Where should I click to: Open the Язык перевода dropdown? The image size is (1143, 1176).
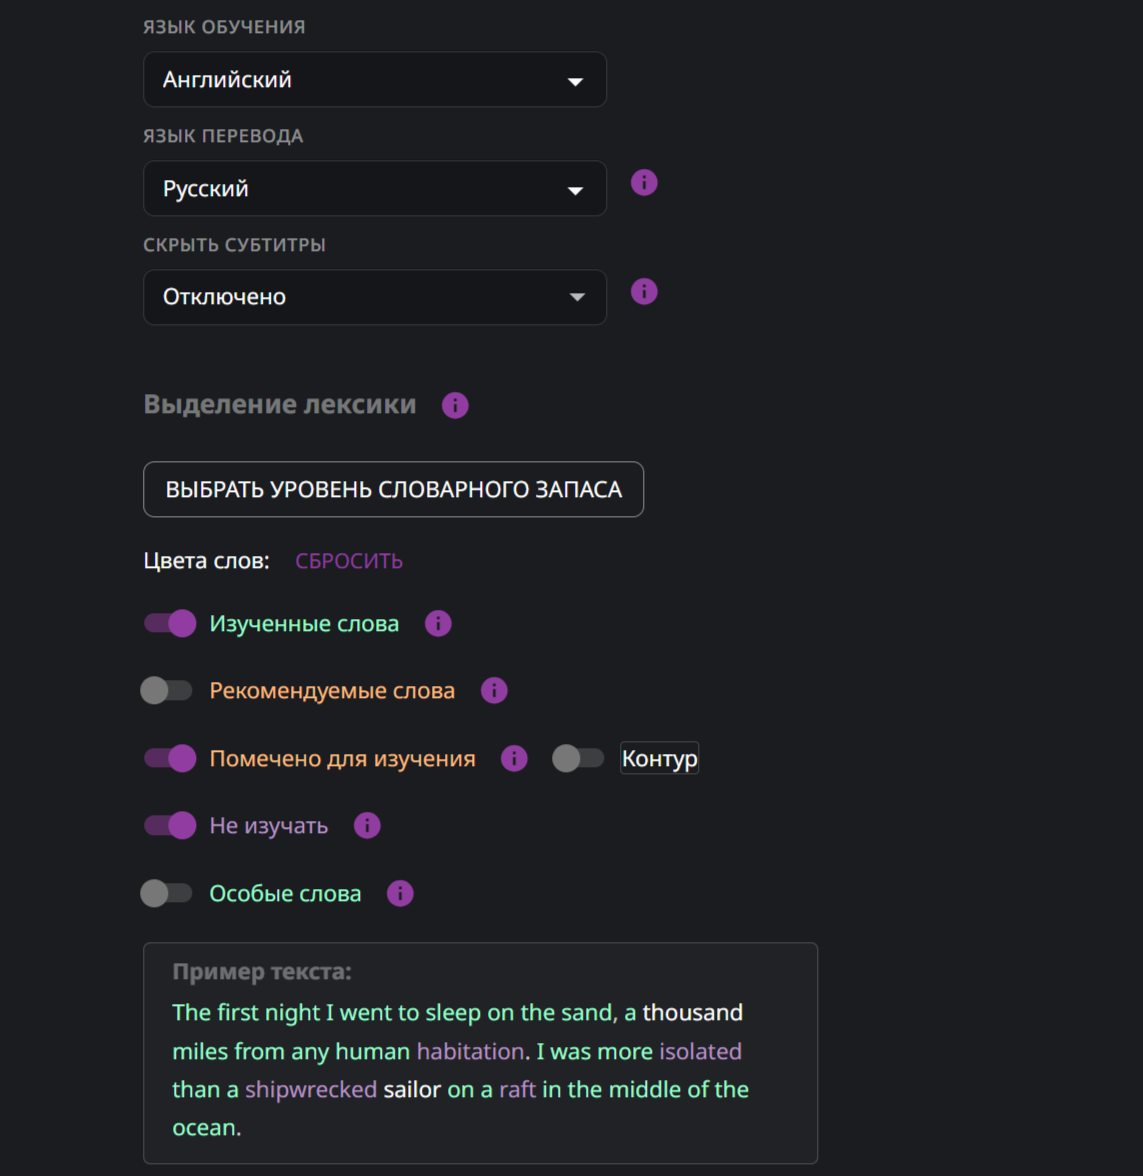374,189
